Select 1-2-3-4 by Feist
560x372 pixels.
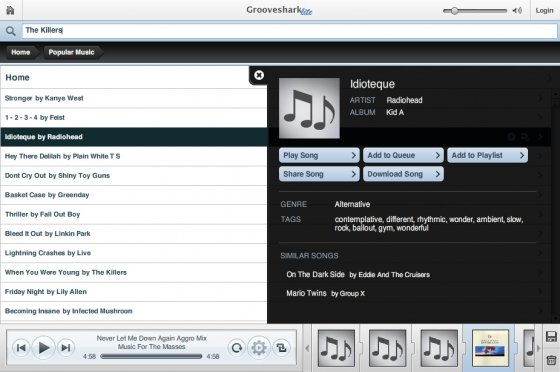(134, 117)
